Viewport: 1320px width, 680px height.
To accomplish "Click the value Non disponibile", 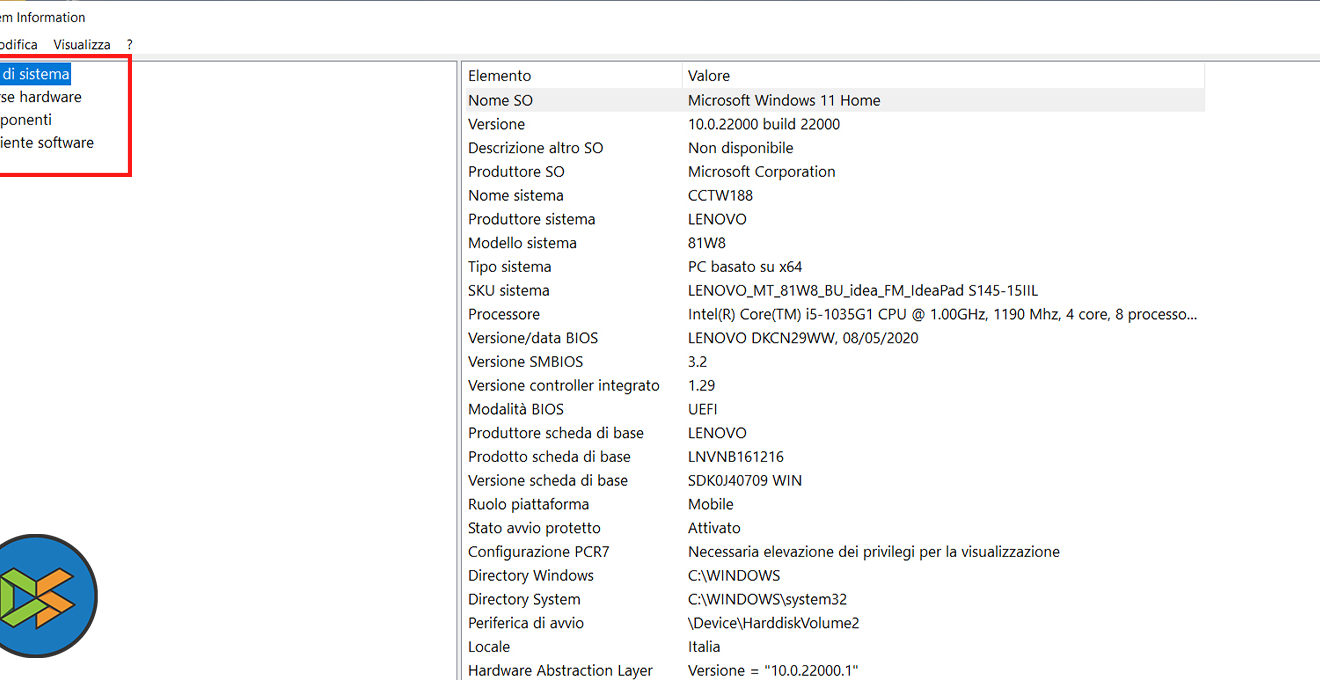I will tap(741, 148).
